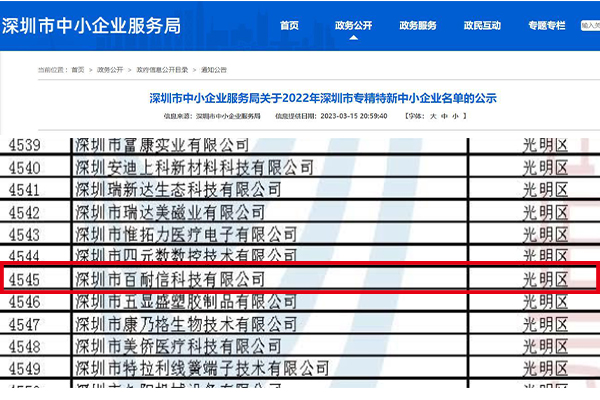Go to 政务服务 in the top navigation
This screenshot has height=400, width=600.
tap(418, 26)
